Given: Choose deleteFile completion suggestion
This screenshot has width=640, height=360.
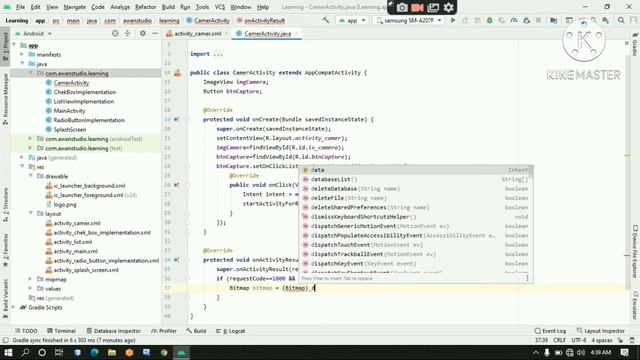Looking at the screenshot, I should point(416,198).
